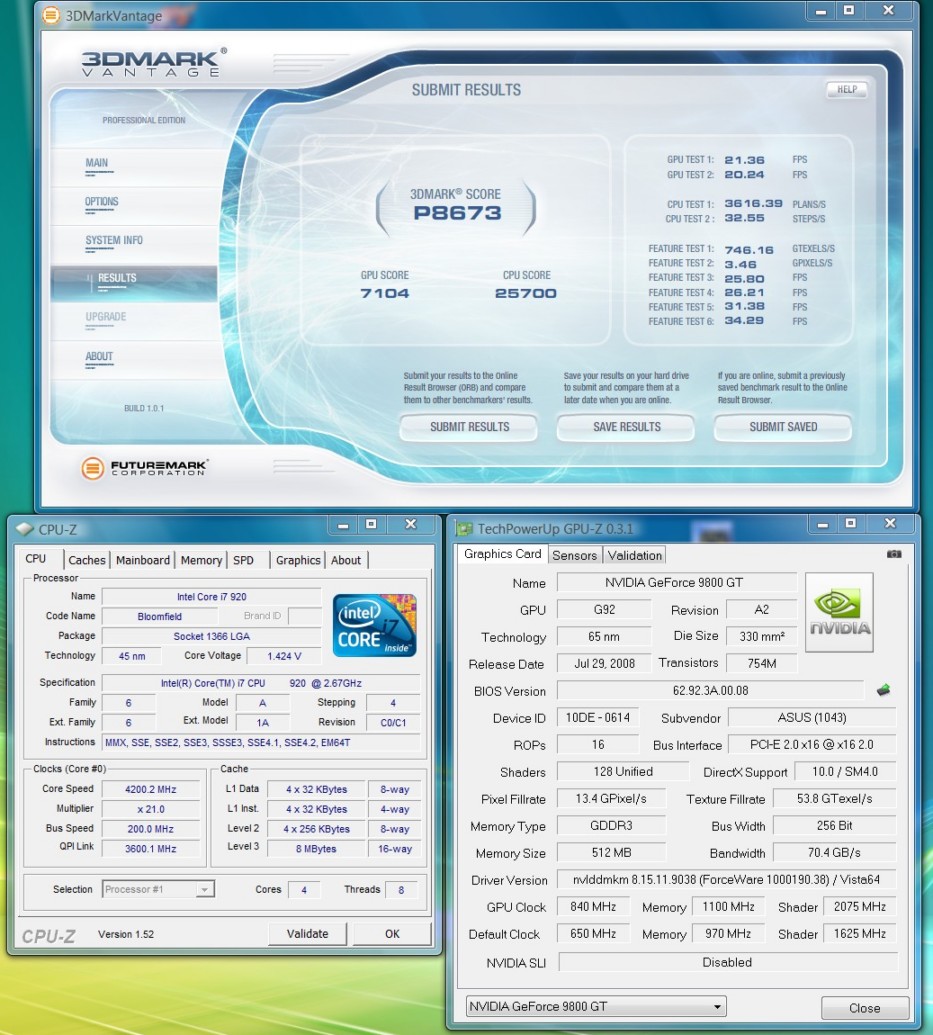Image resolution: width=933 pixels, height=1035 pixels.
Task: Click the Core Voltage value 1.424 V
Action: click(x=284, y=656)
